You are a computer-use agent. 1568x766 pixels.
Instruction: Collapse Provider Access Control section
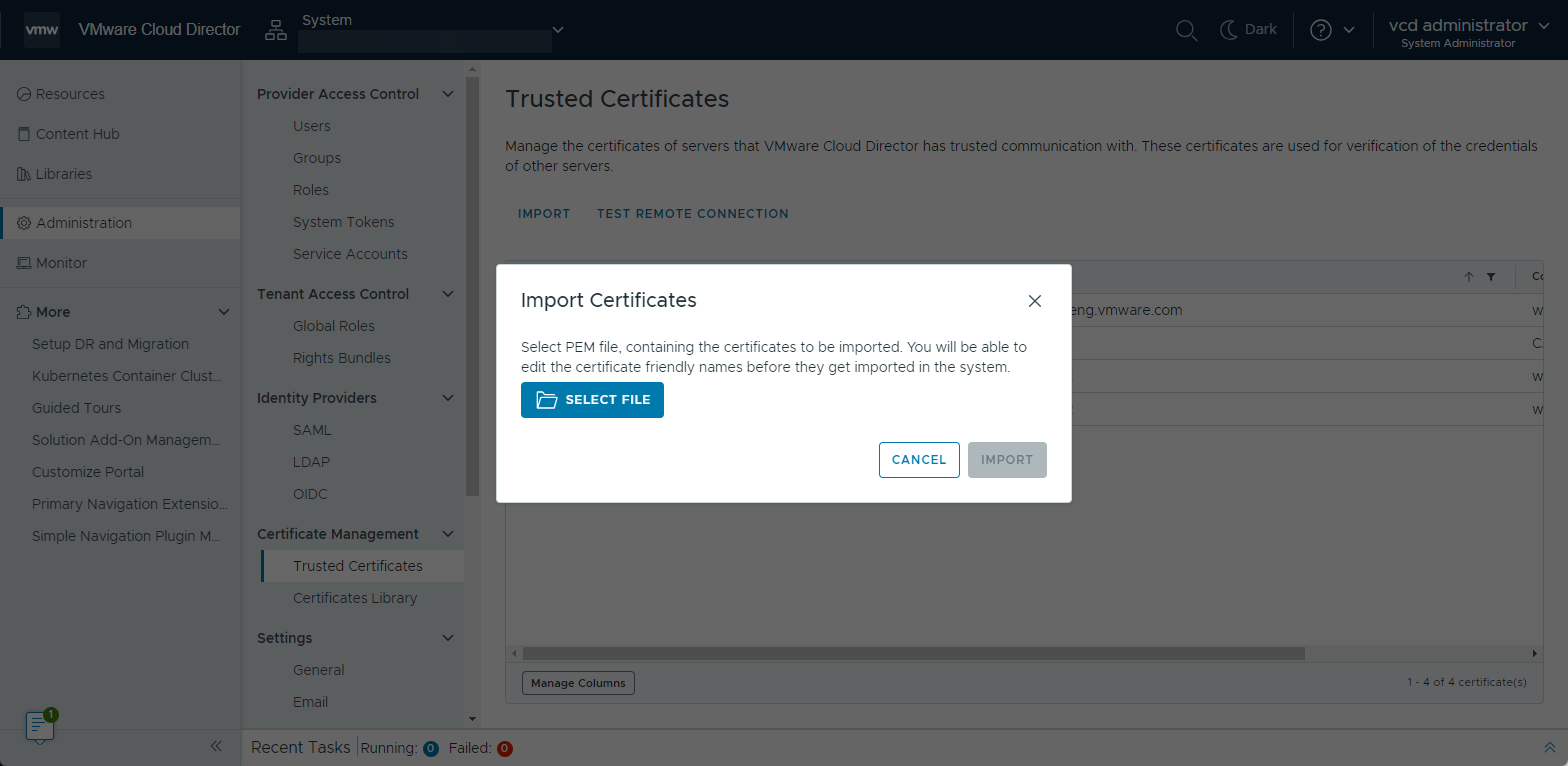coord(448,94)
